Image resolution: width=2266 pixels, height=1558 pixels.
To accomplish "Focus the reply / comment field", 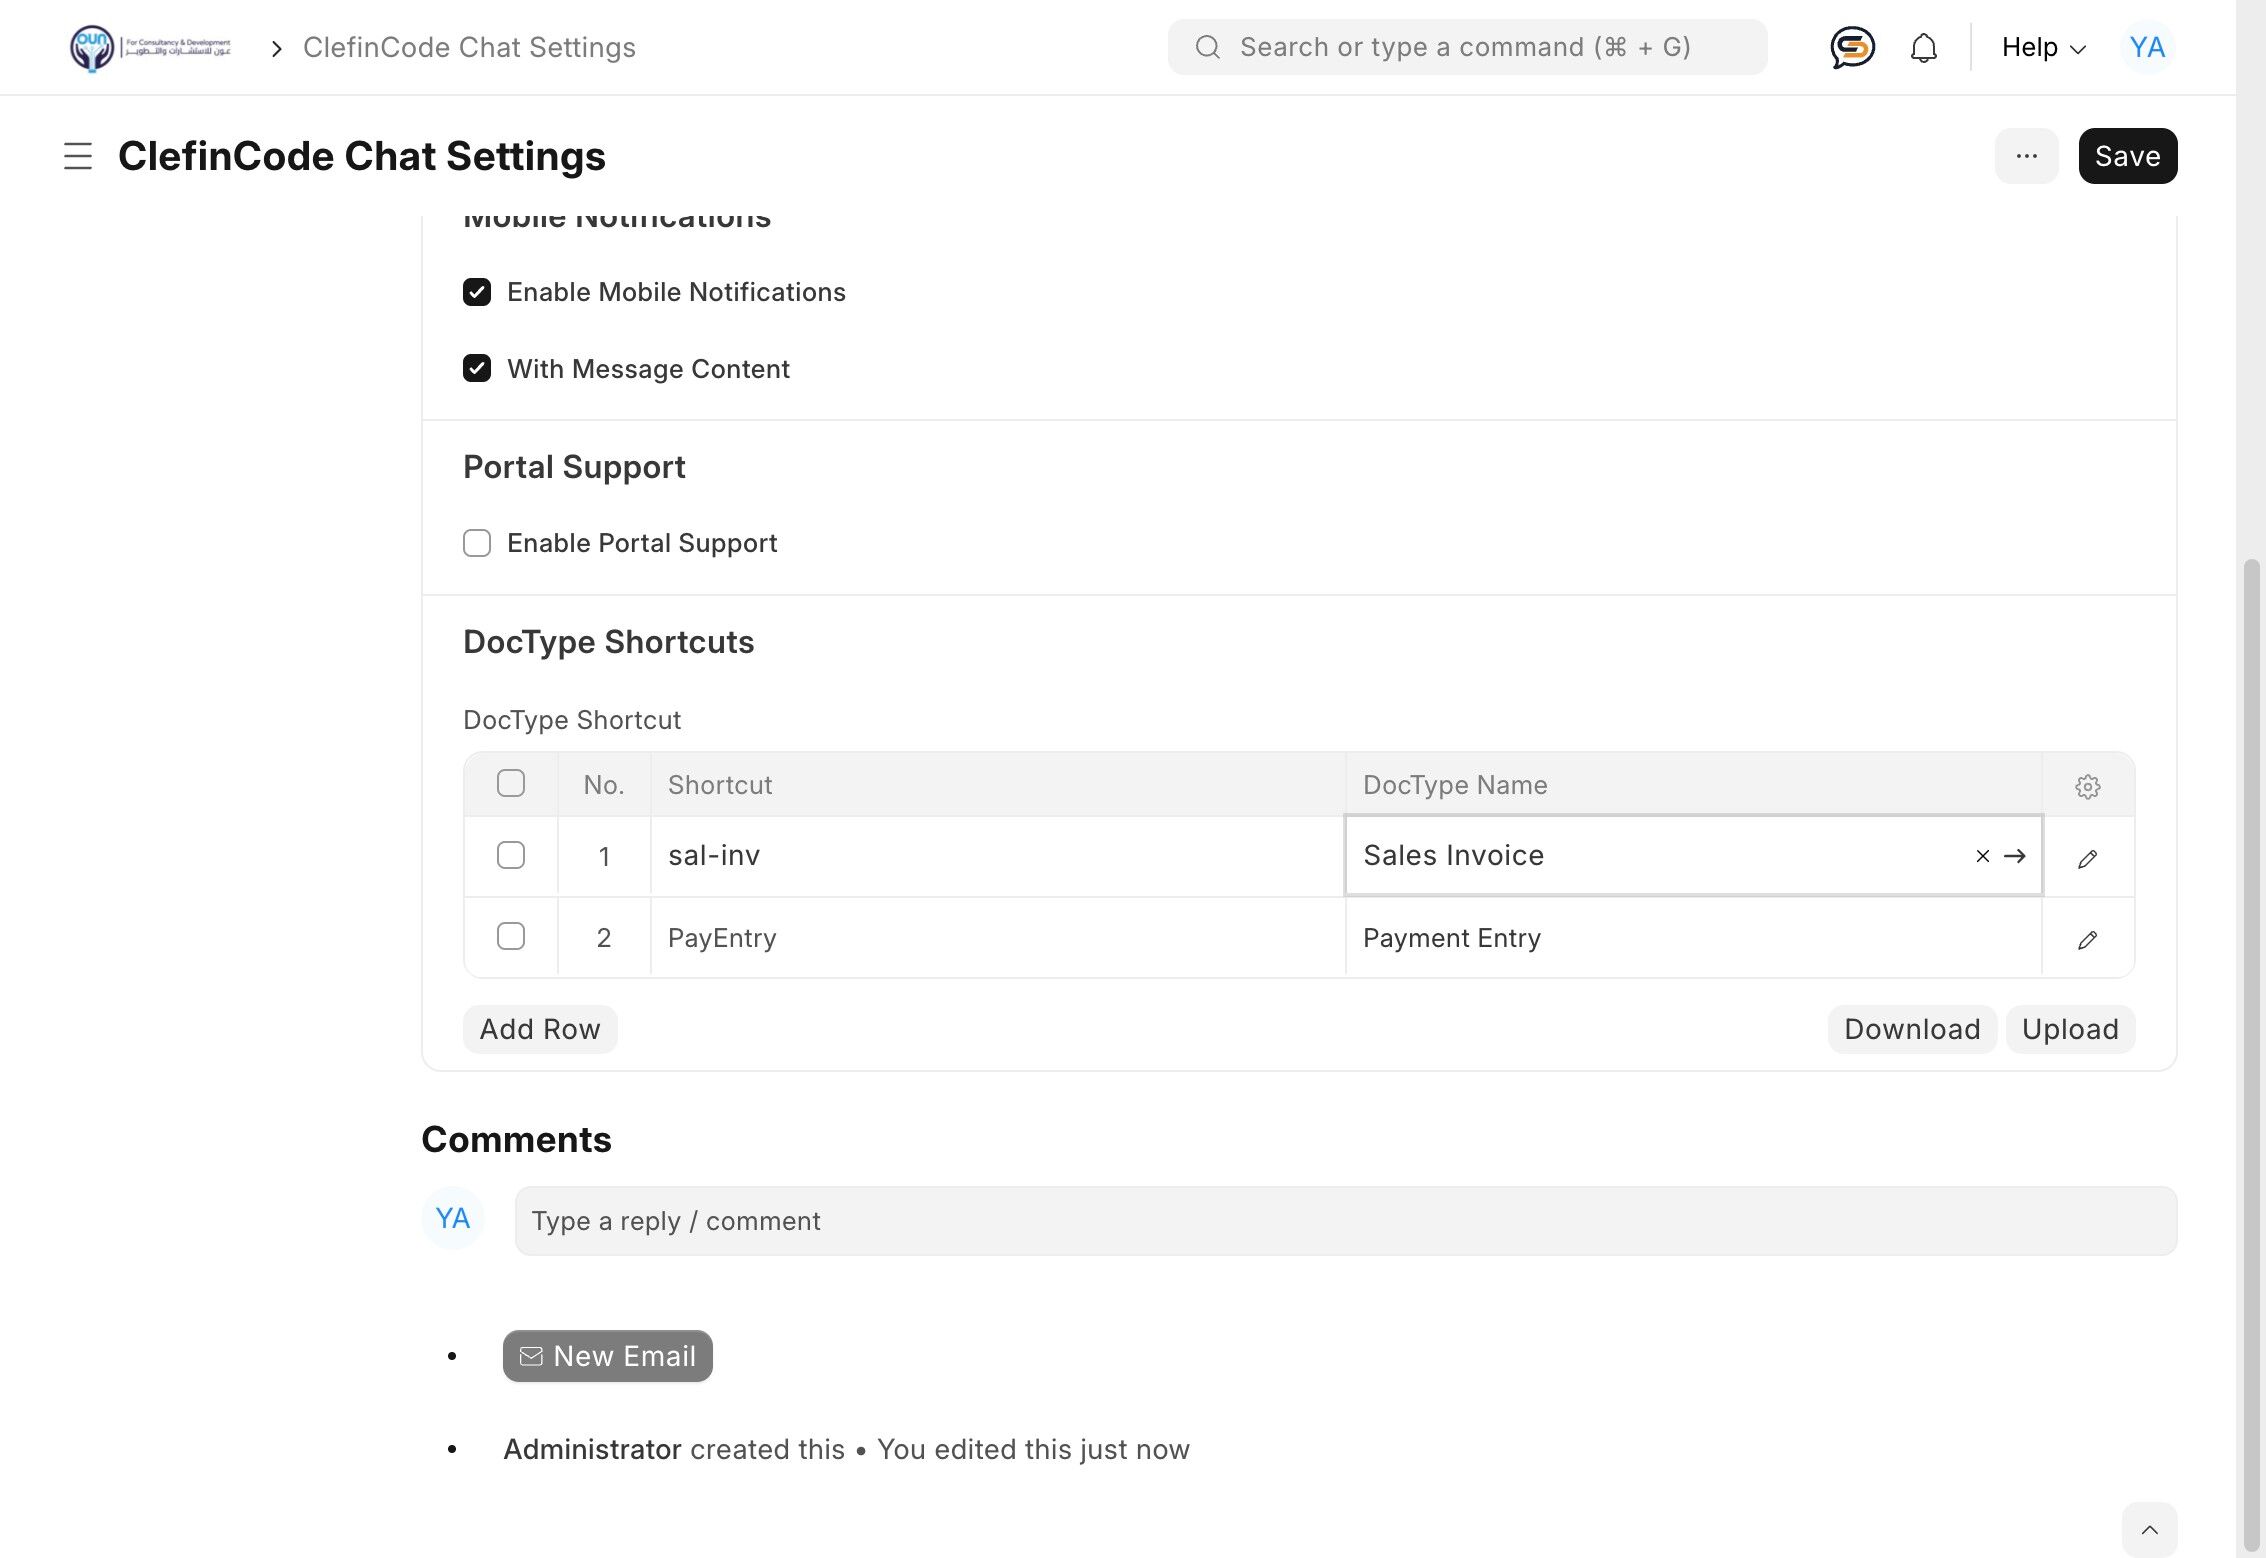I will click(x=1345, y=1221).
